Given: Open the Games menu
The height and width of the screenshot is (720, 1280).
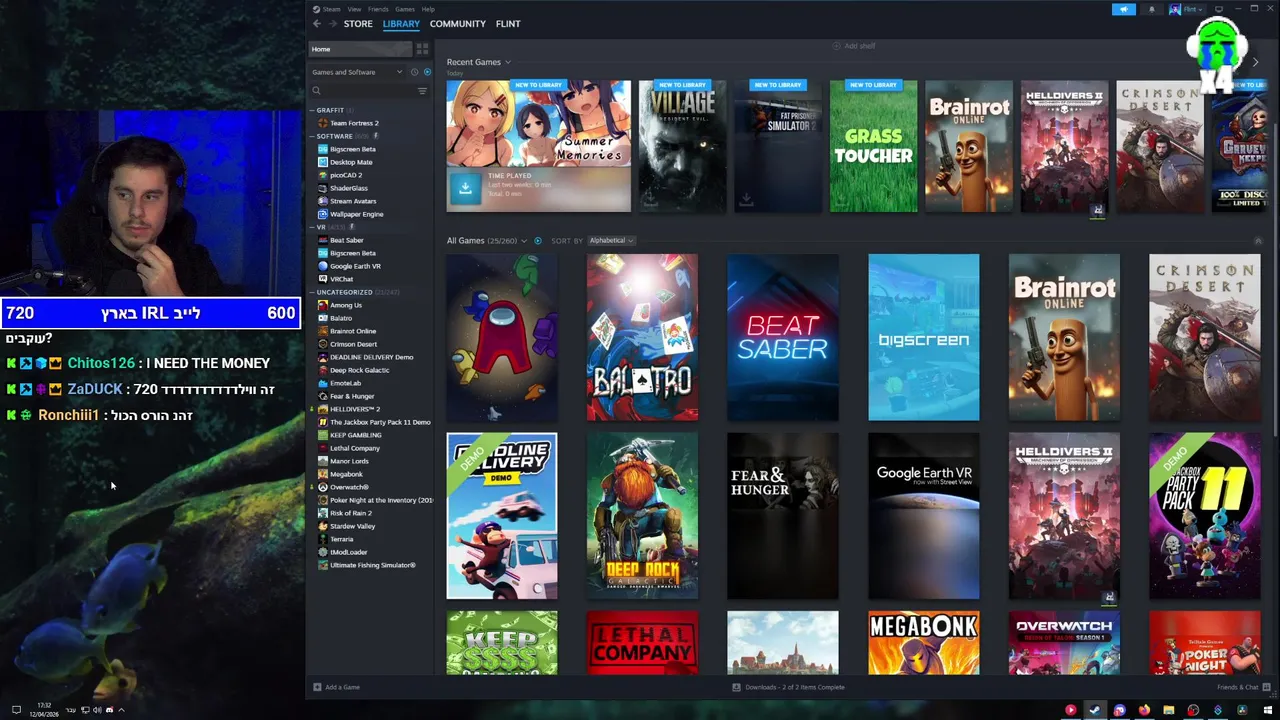Looking at the screenshot, I should 405,9.
